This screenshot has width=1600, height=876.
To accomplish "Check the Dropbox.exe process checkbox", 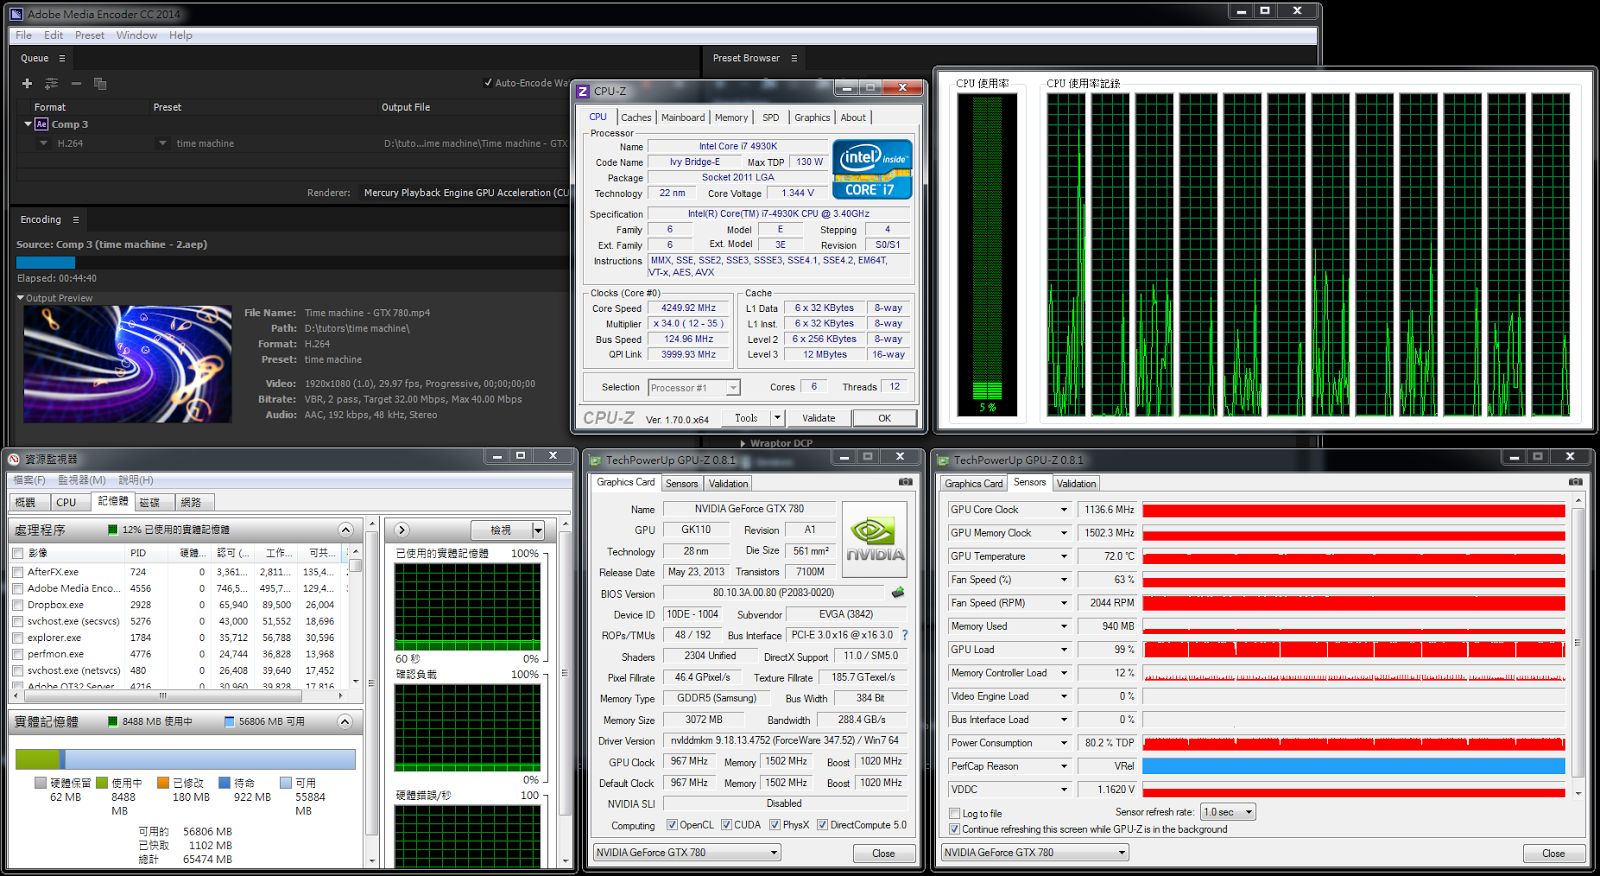I will click(x=18, y=605).
